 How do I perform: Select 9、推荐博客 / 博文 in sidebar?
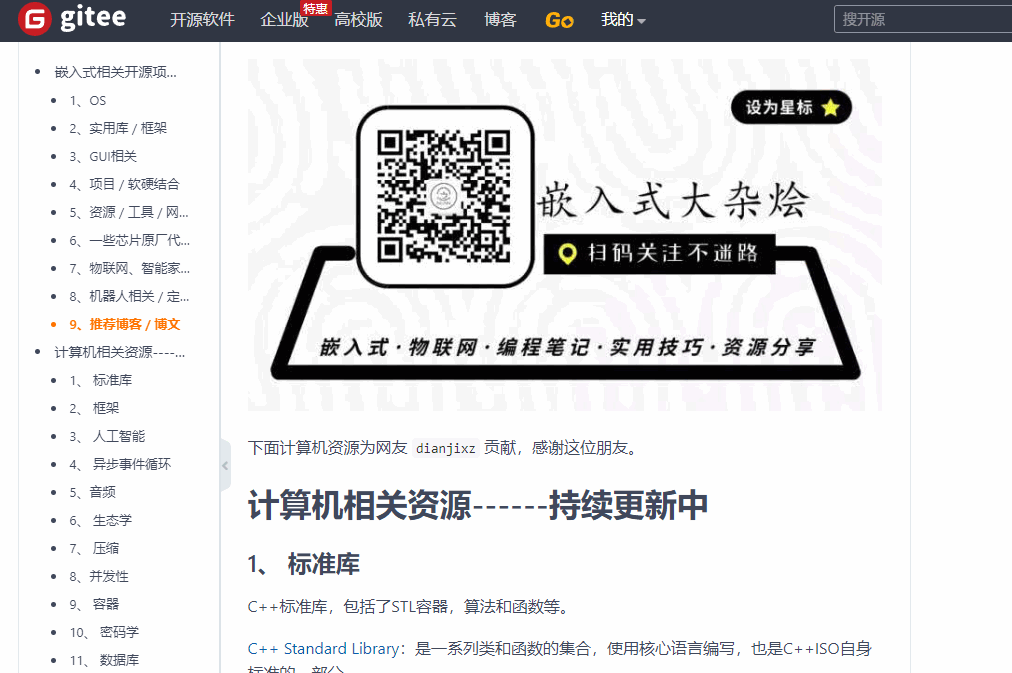124,324
